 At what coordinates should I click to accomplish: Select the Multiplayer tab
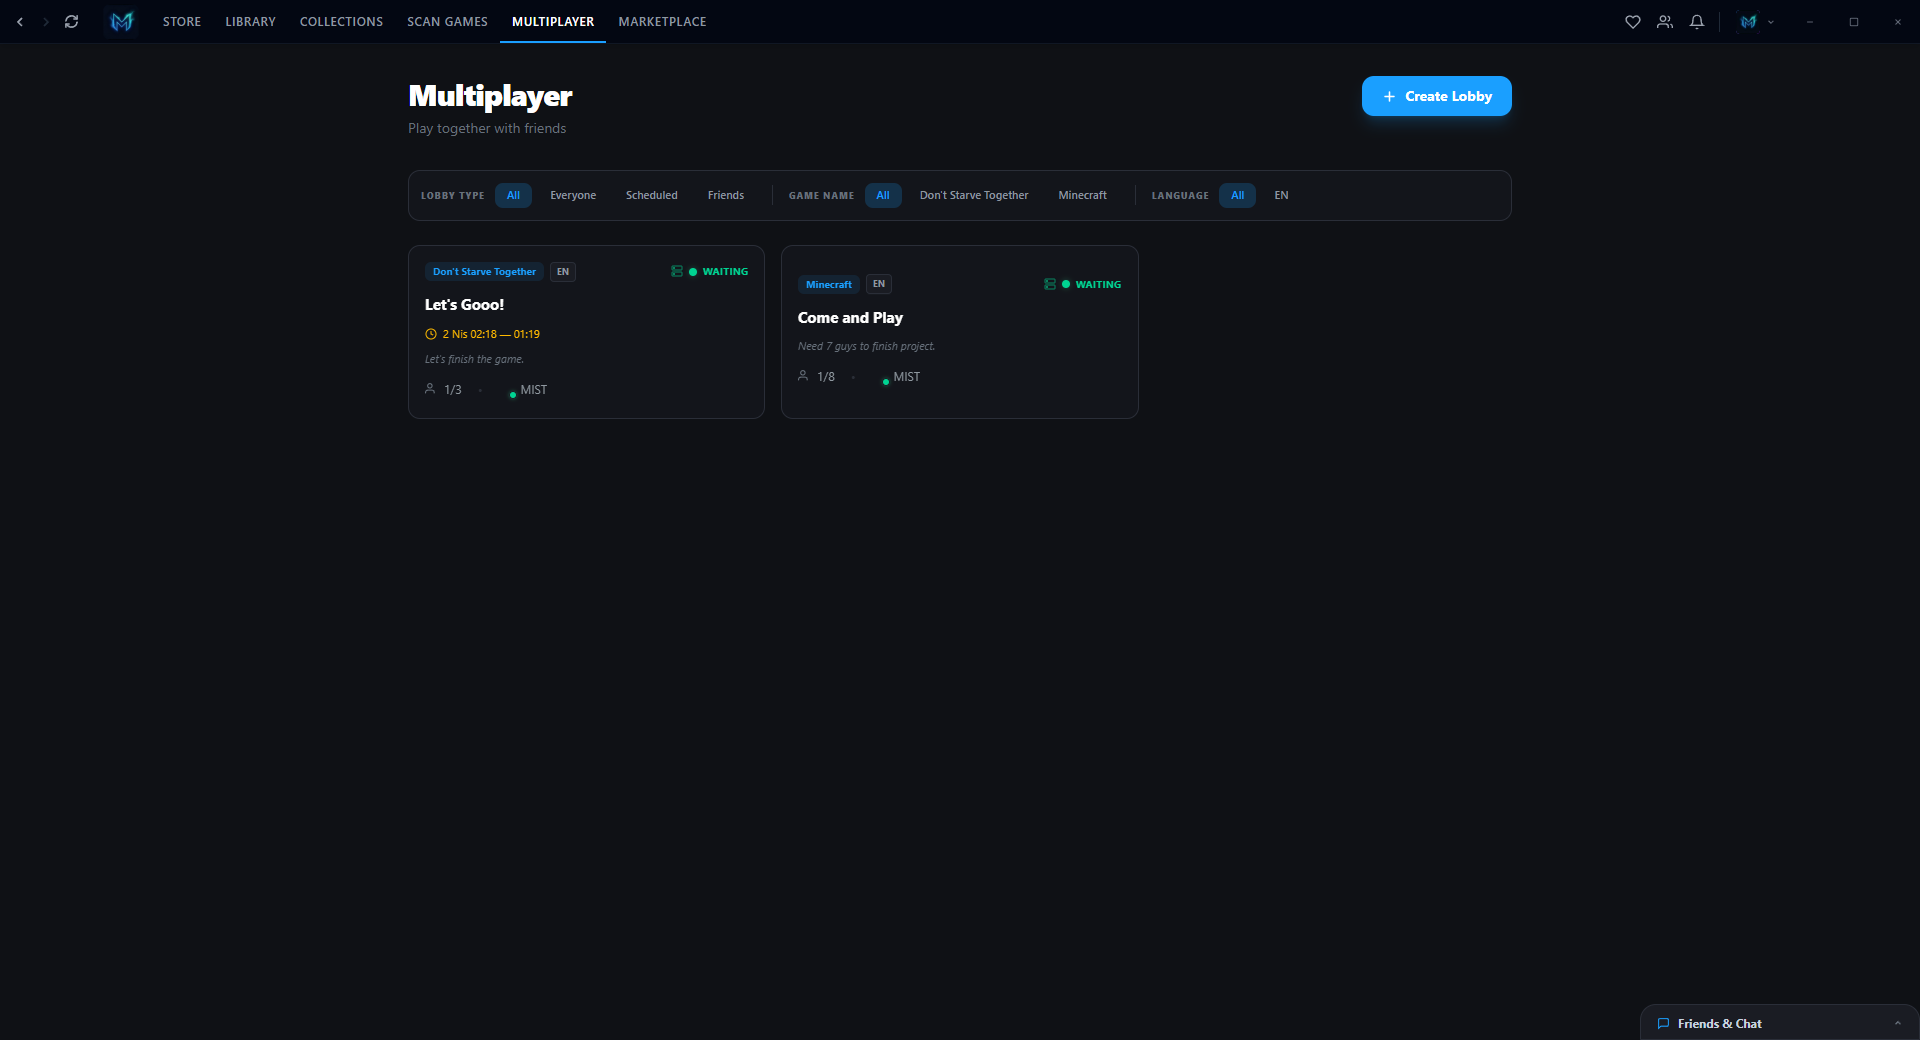pyautogui.click(x=553, y=21)
